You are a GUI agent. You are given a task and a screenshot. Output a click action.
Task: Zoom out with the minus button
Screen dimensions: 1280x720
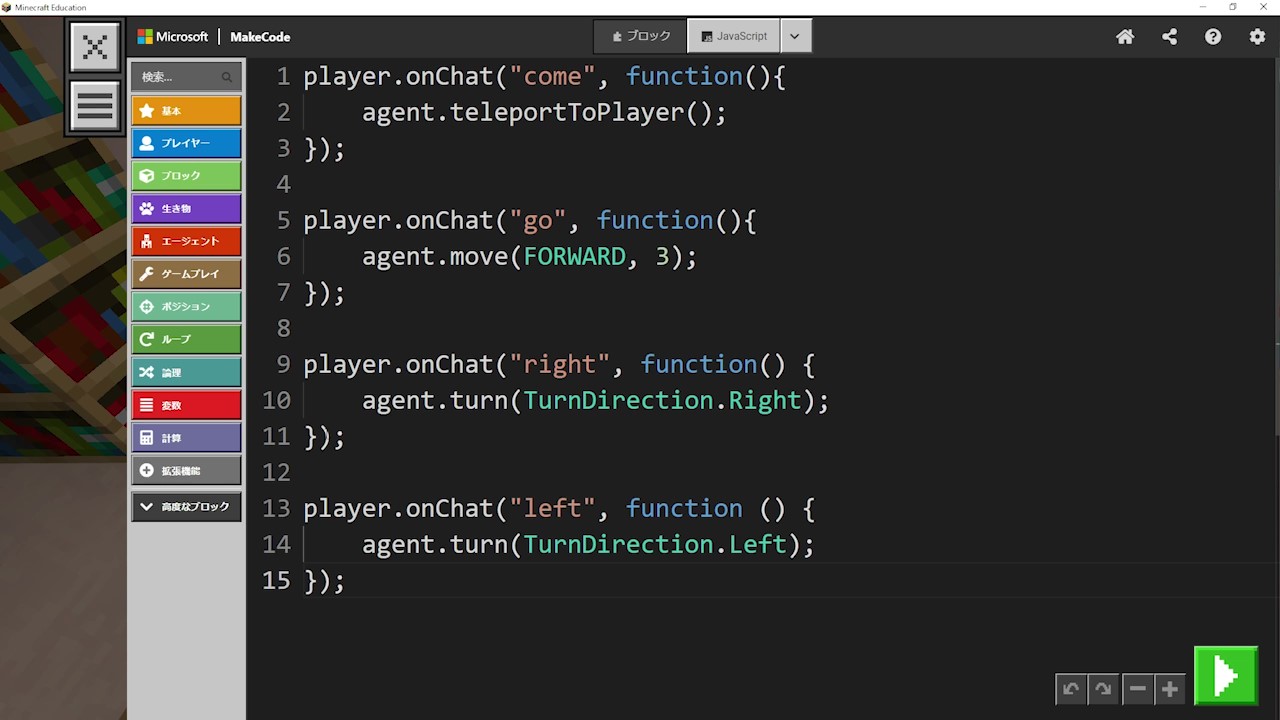pyautogui.click(x=1137, y=689)
